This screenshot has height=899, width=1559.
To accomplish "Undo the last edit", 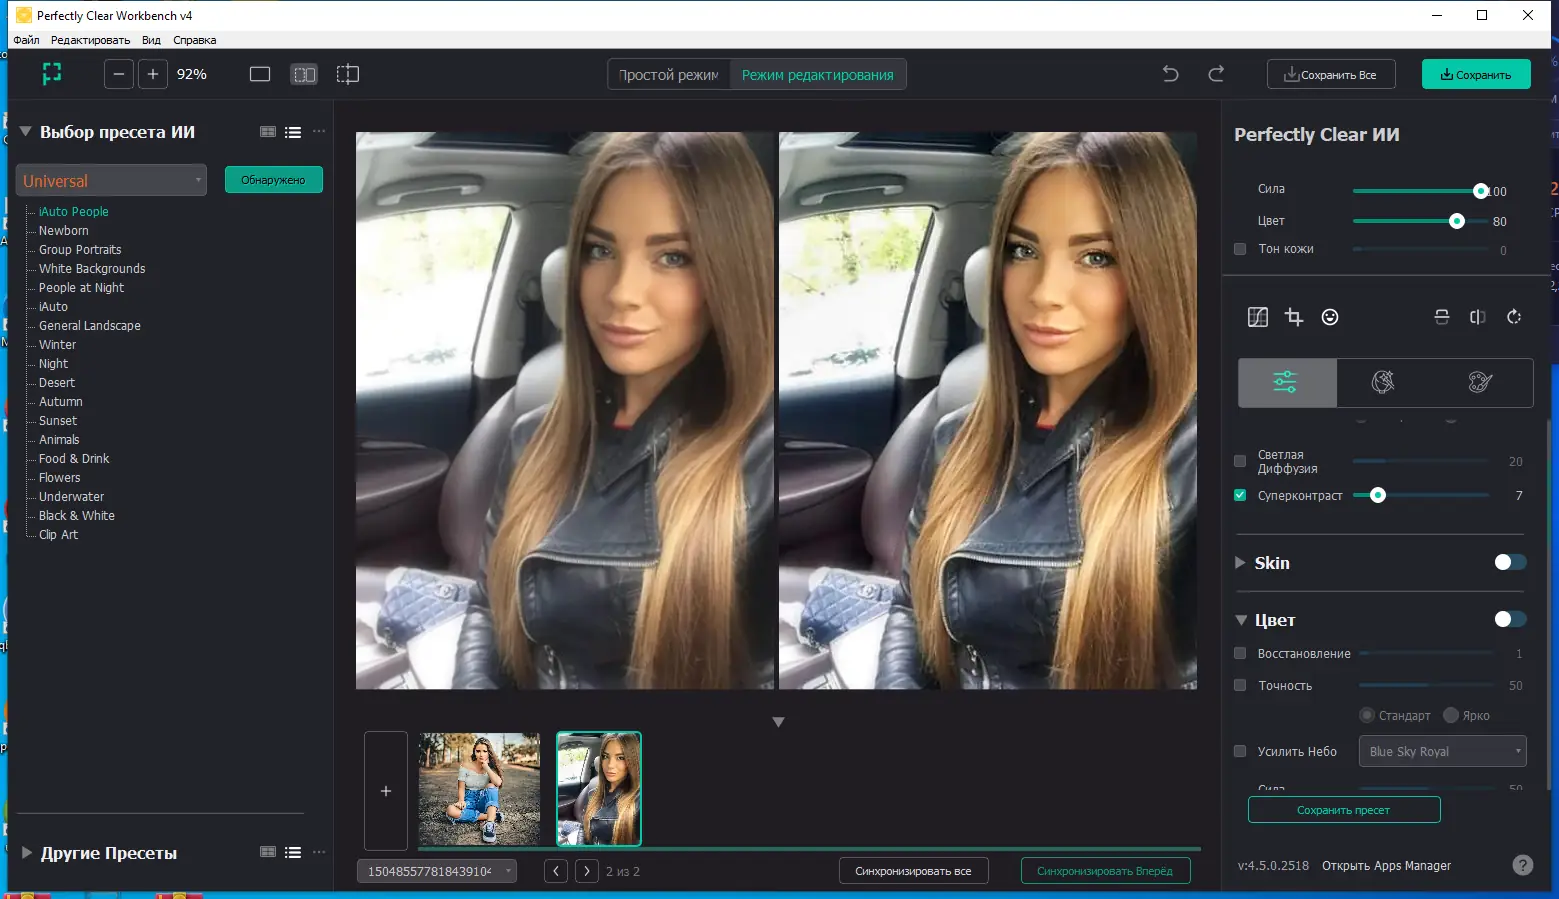I will pyautogui.click(x=1170, y=74).
